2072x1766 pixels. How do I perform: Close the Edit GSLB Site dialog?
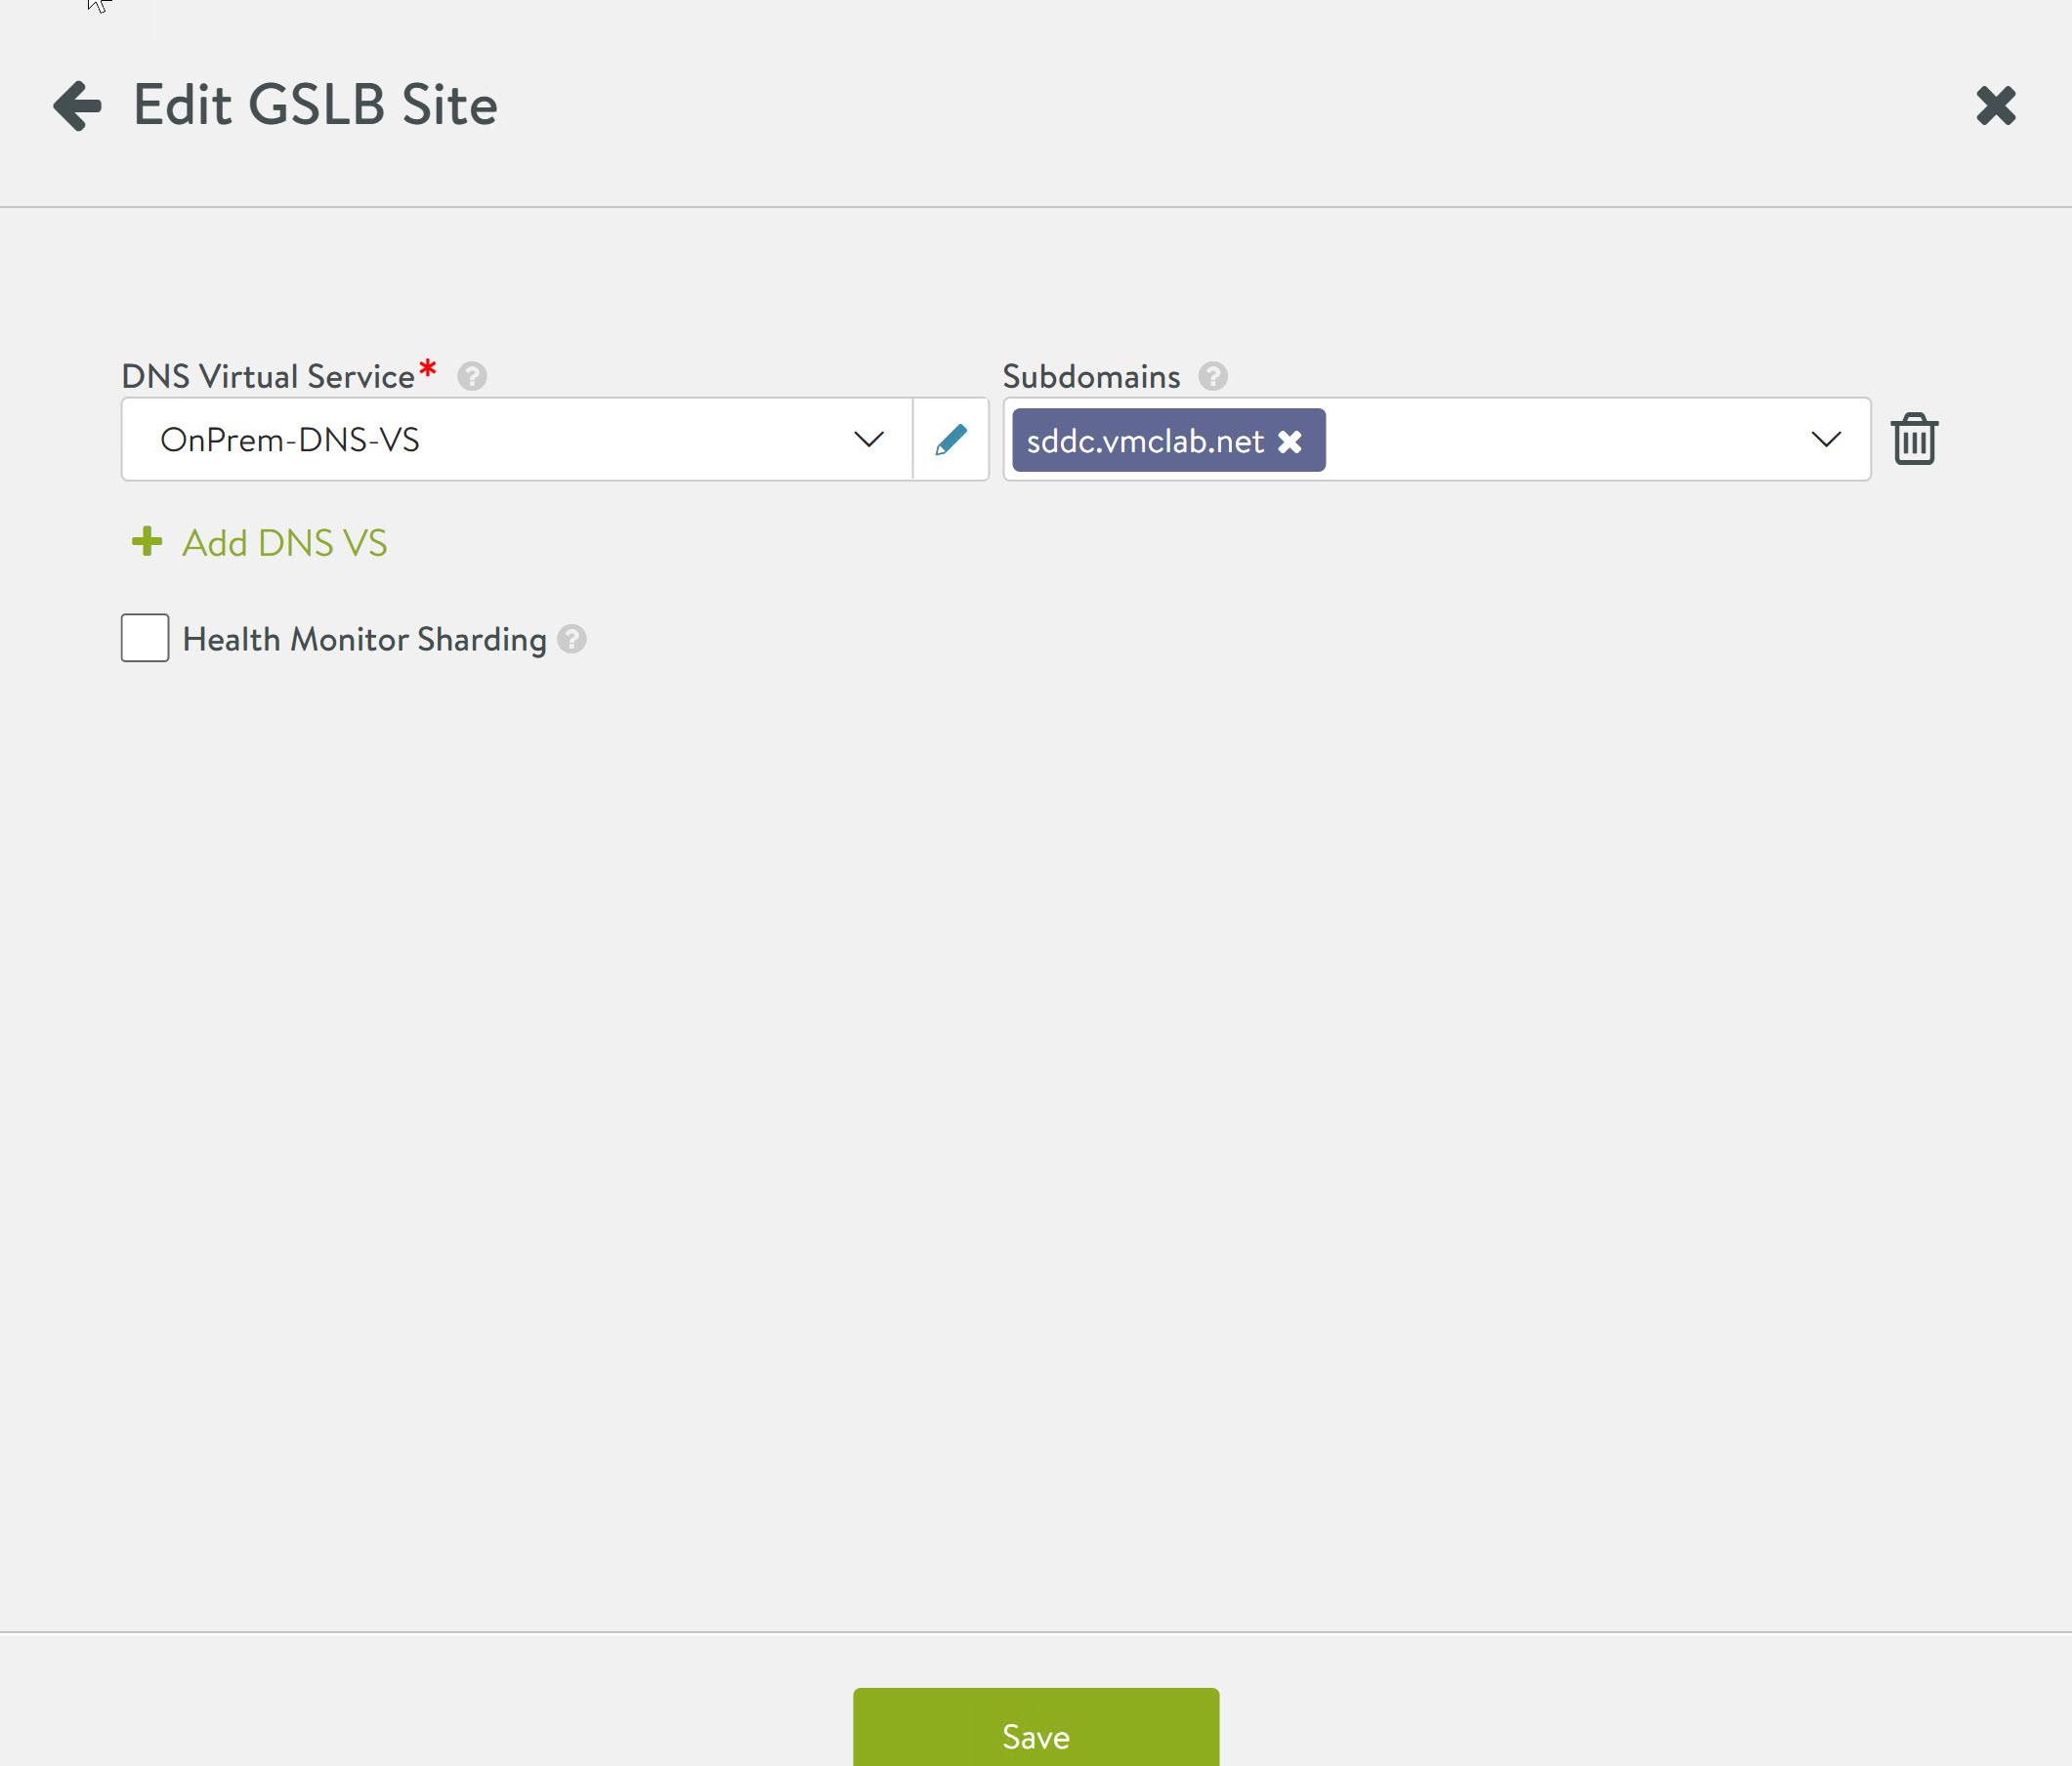pyautogui.click(x=1995, y=105)
